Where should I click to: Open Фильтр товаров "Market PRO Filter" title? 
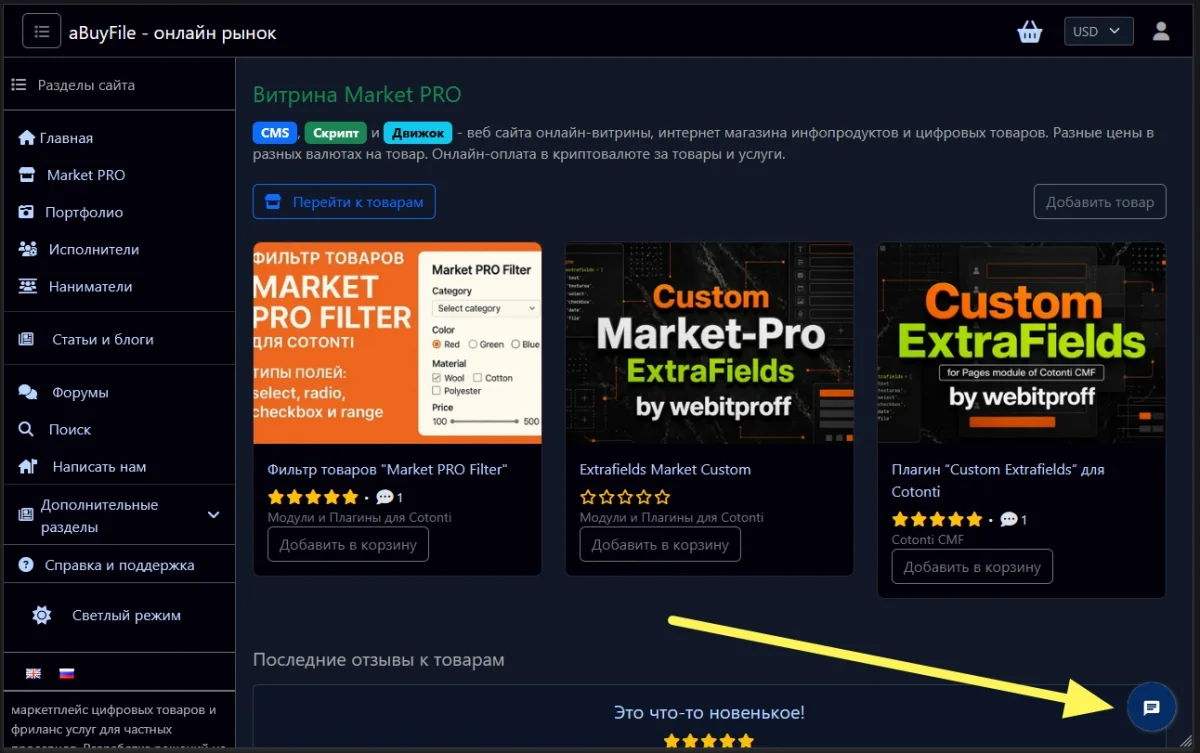387,469
